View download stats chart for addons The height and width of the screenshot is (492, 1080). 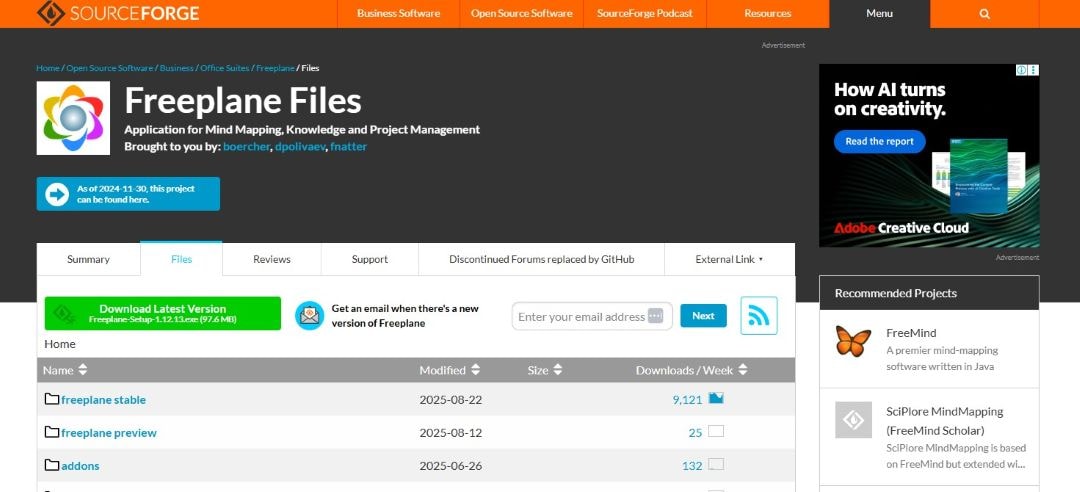click(716, 464)
